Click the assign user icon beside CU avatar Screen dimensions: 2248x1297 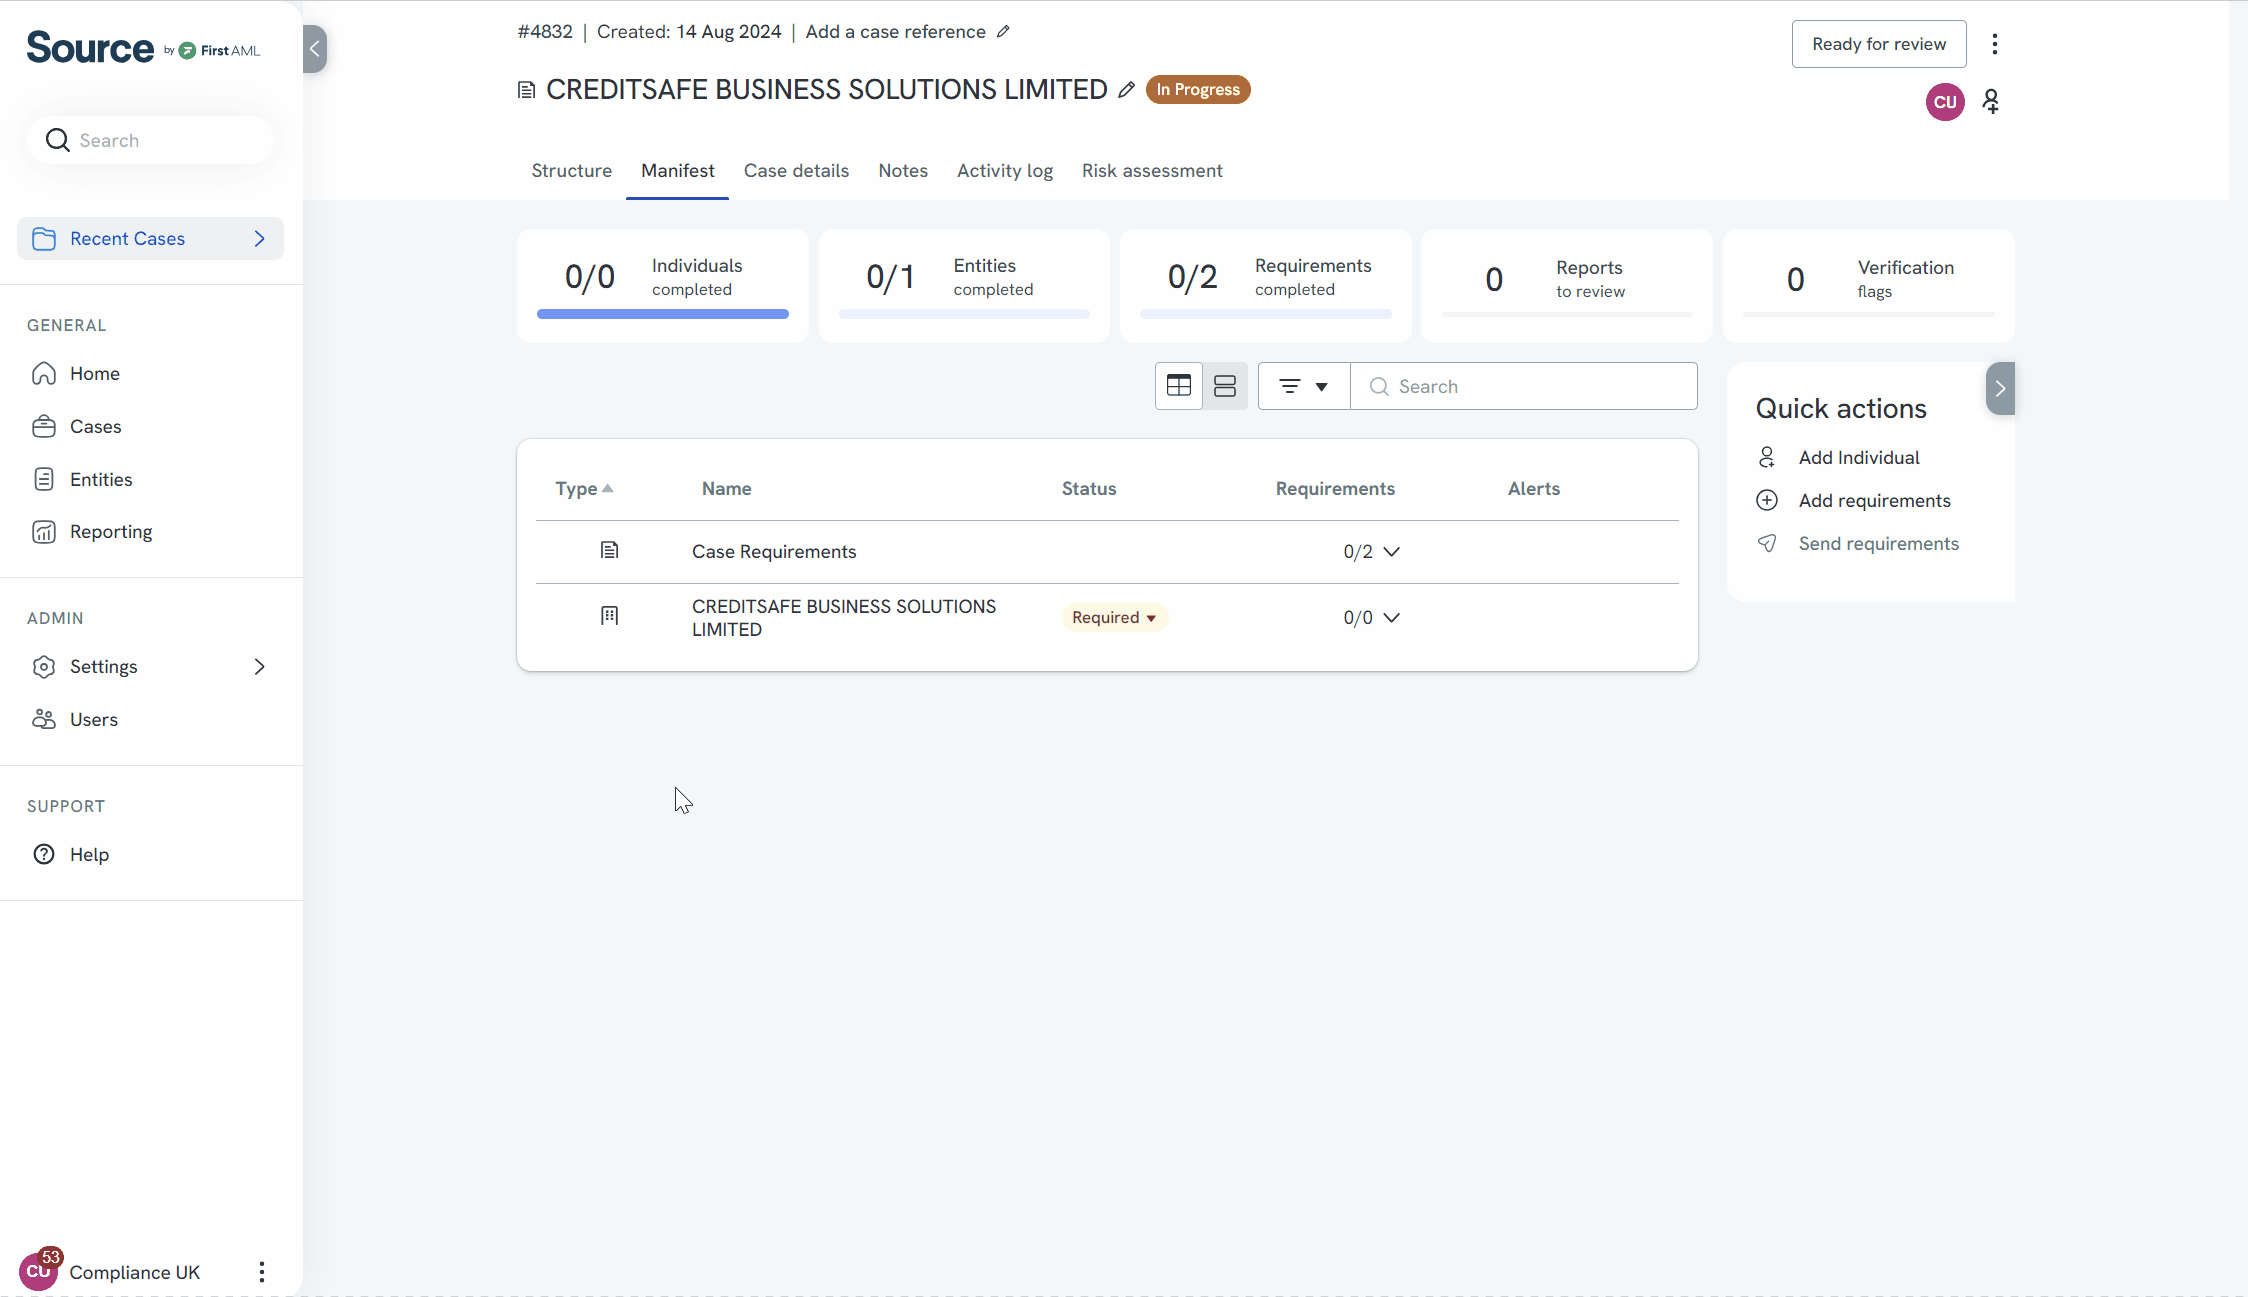click(1991, 102)
